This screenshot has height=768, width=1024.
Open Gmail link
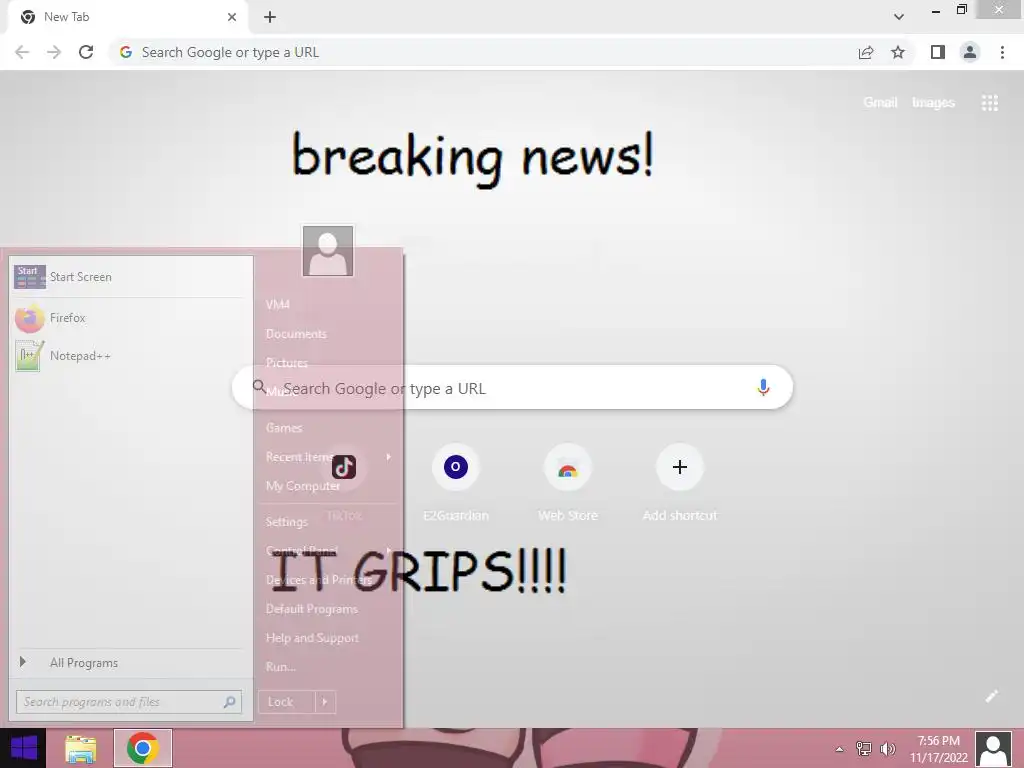tap(880, 103)
